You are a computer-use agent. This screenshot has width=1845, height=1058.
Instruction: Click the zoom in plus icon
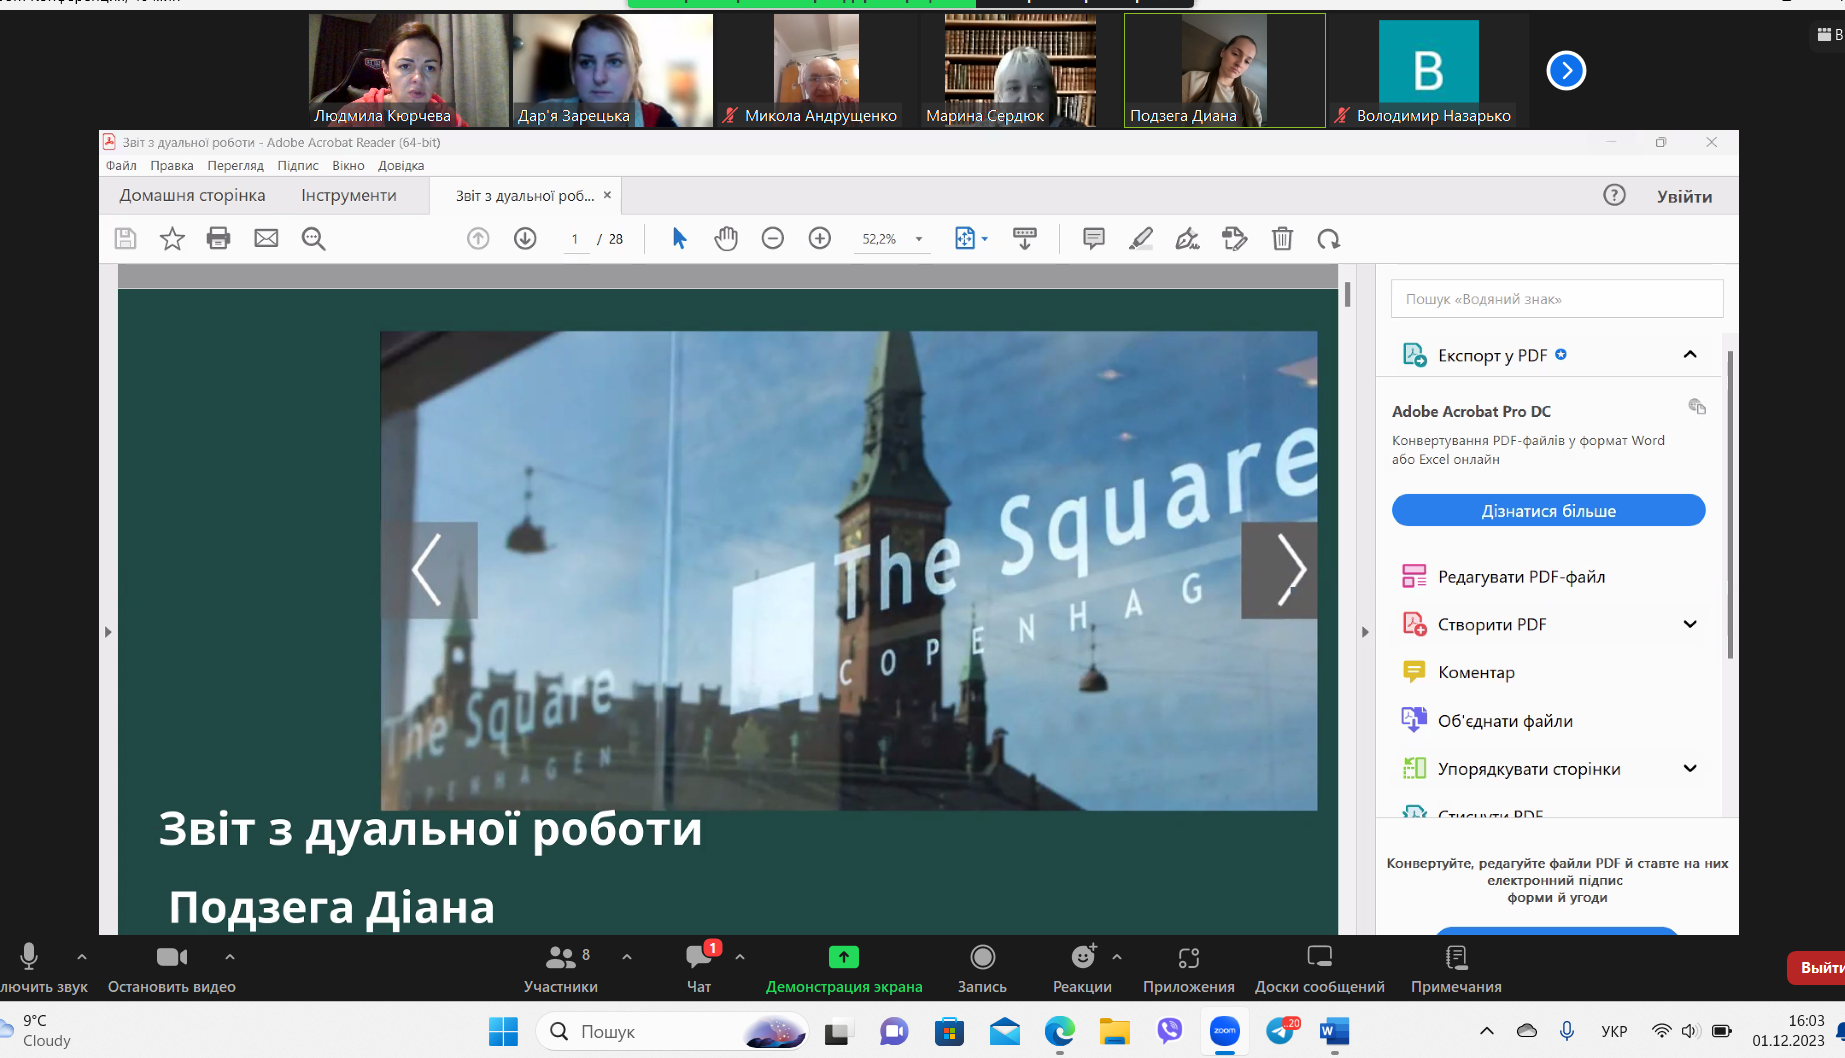[x=820, y=238]
